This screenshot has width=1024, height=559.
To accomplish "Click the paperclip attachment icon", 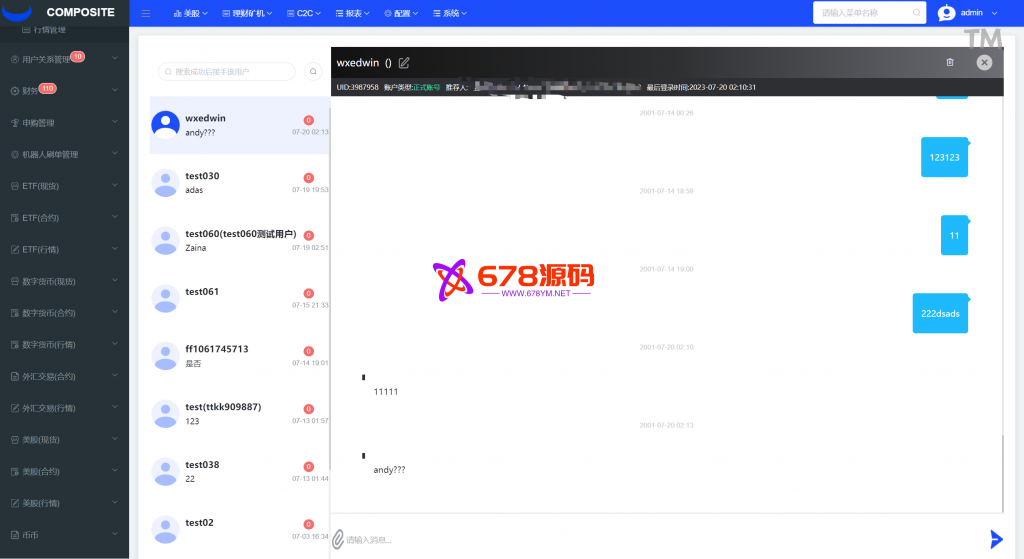I will tap(338, 539).
